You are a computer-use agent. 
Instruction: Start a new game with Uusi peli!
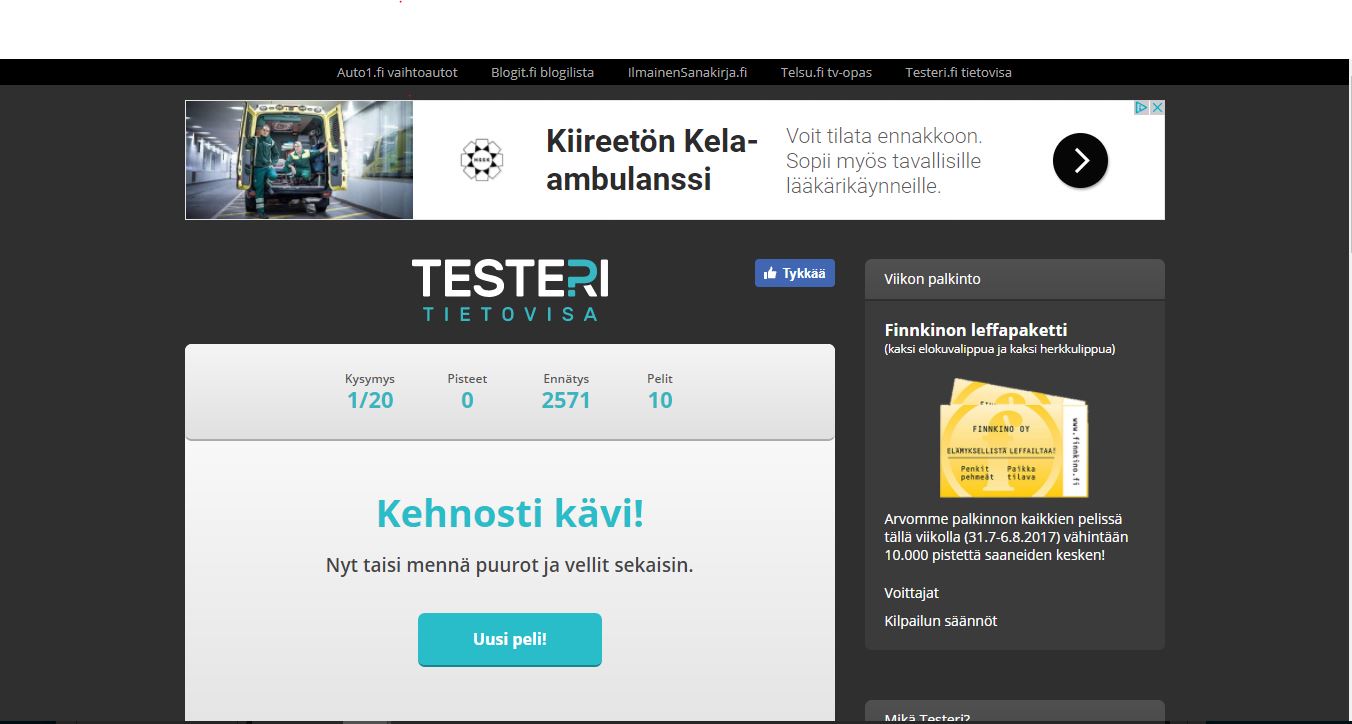[x=510, y=639]
